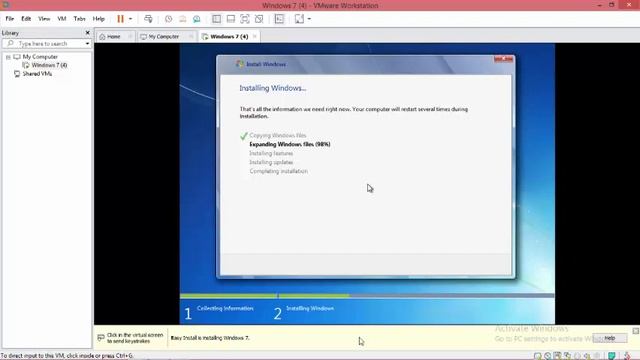This screenshot has height=360, width=640.
Task: Click the send keystrokes hint icon
Action: [x=101, y=338]
